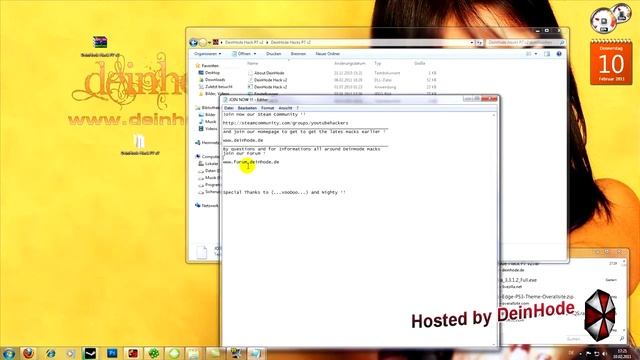Viewport: 640px width, 360px height.
Task: Open the red icon in the taskbar
Action: point(133,353)
